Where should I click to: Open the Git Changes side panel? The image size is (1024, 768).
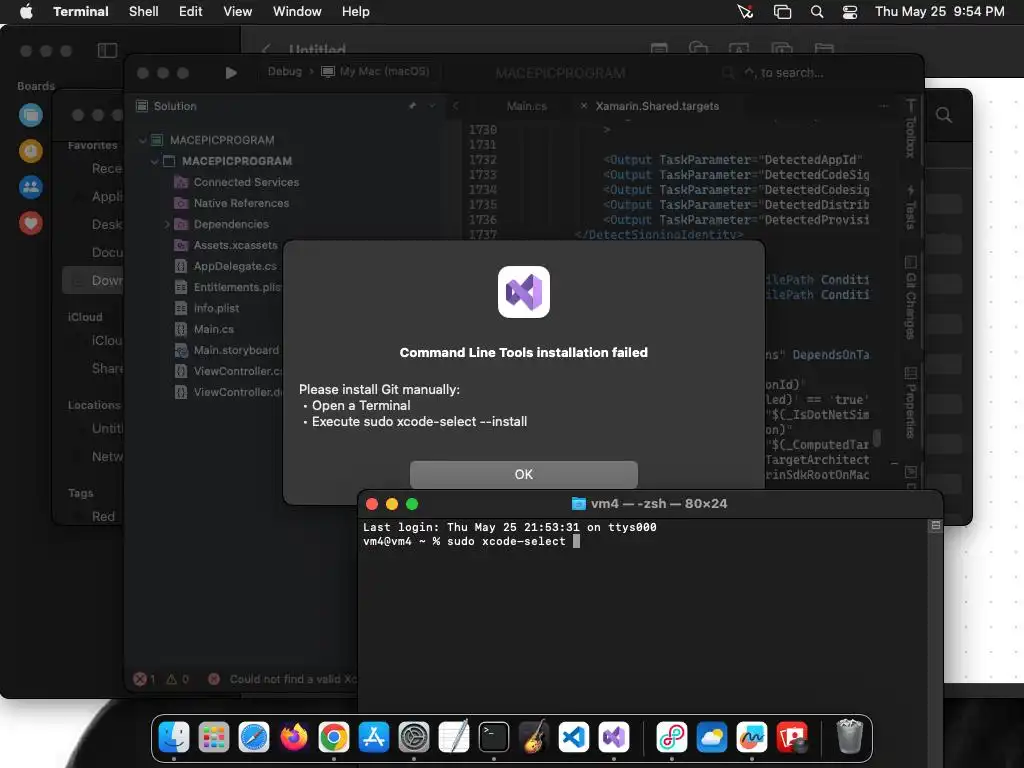[910, 298]
